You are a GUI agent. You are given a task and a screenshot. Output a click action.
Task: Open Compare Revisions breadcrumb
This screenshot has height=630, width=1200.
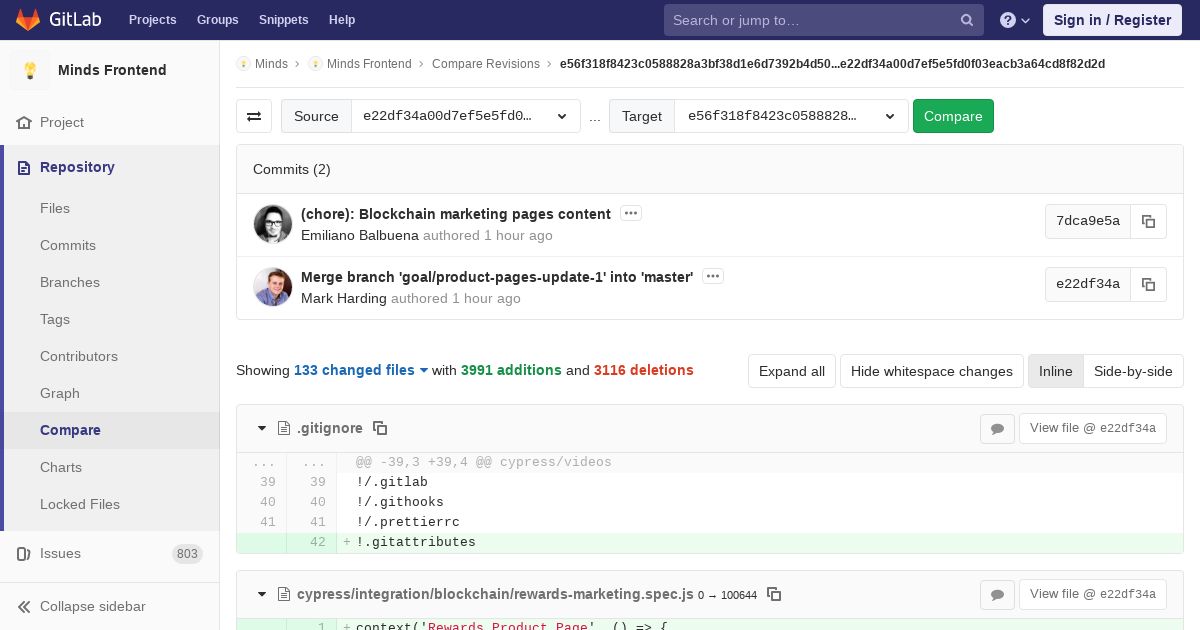tap(486, 64)
